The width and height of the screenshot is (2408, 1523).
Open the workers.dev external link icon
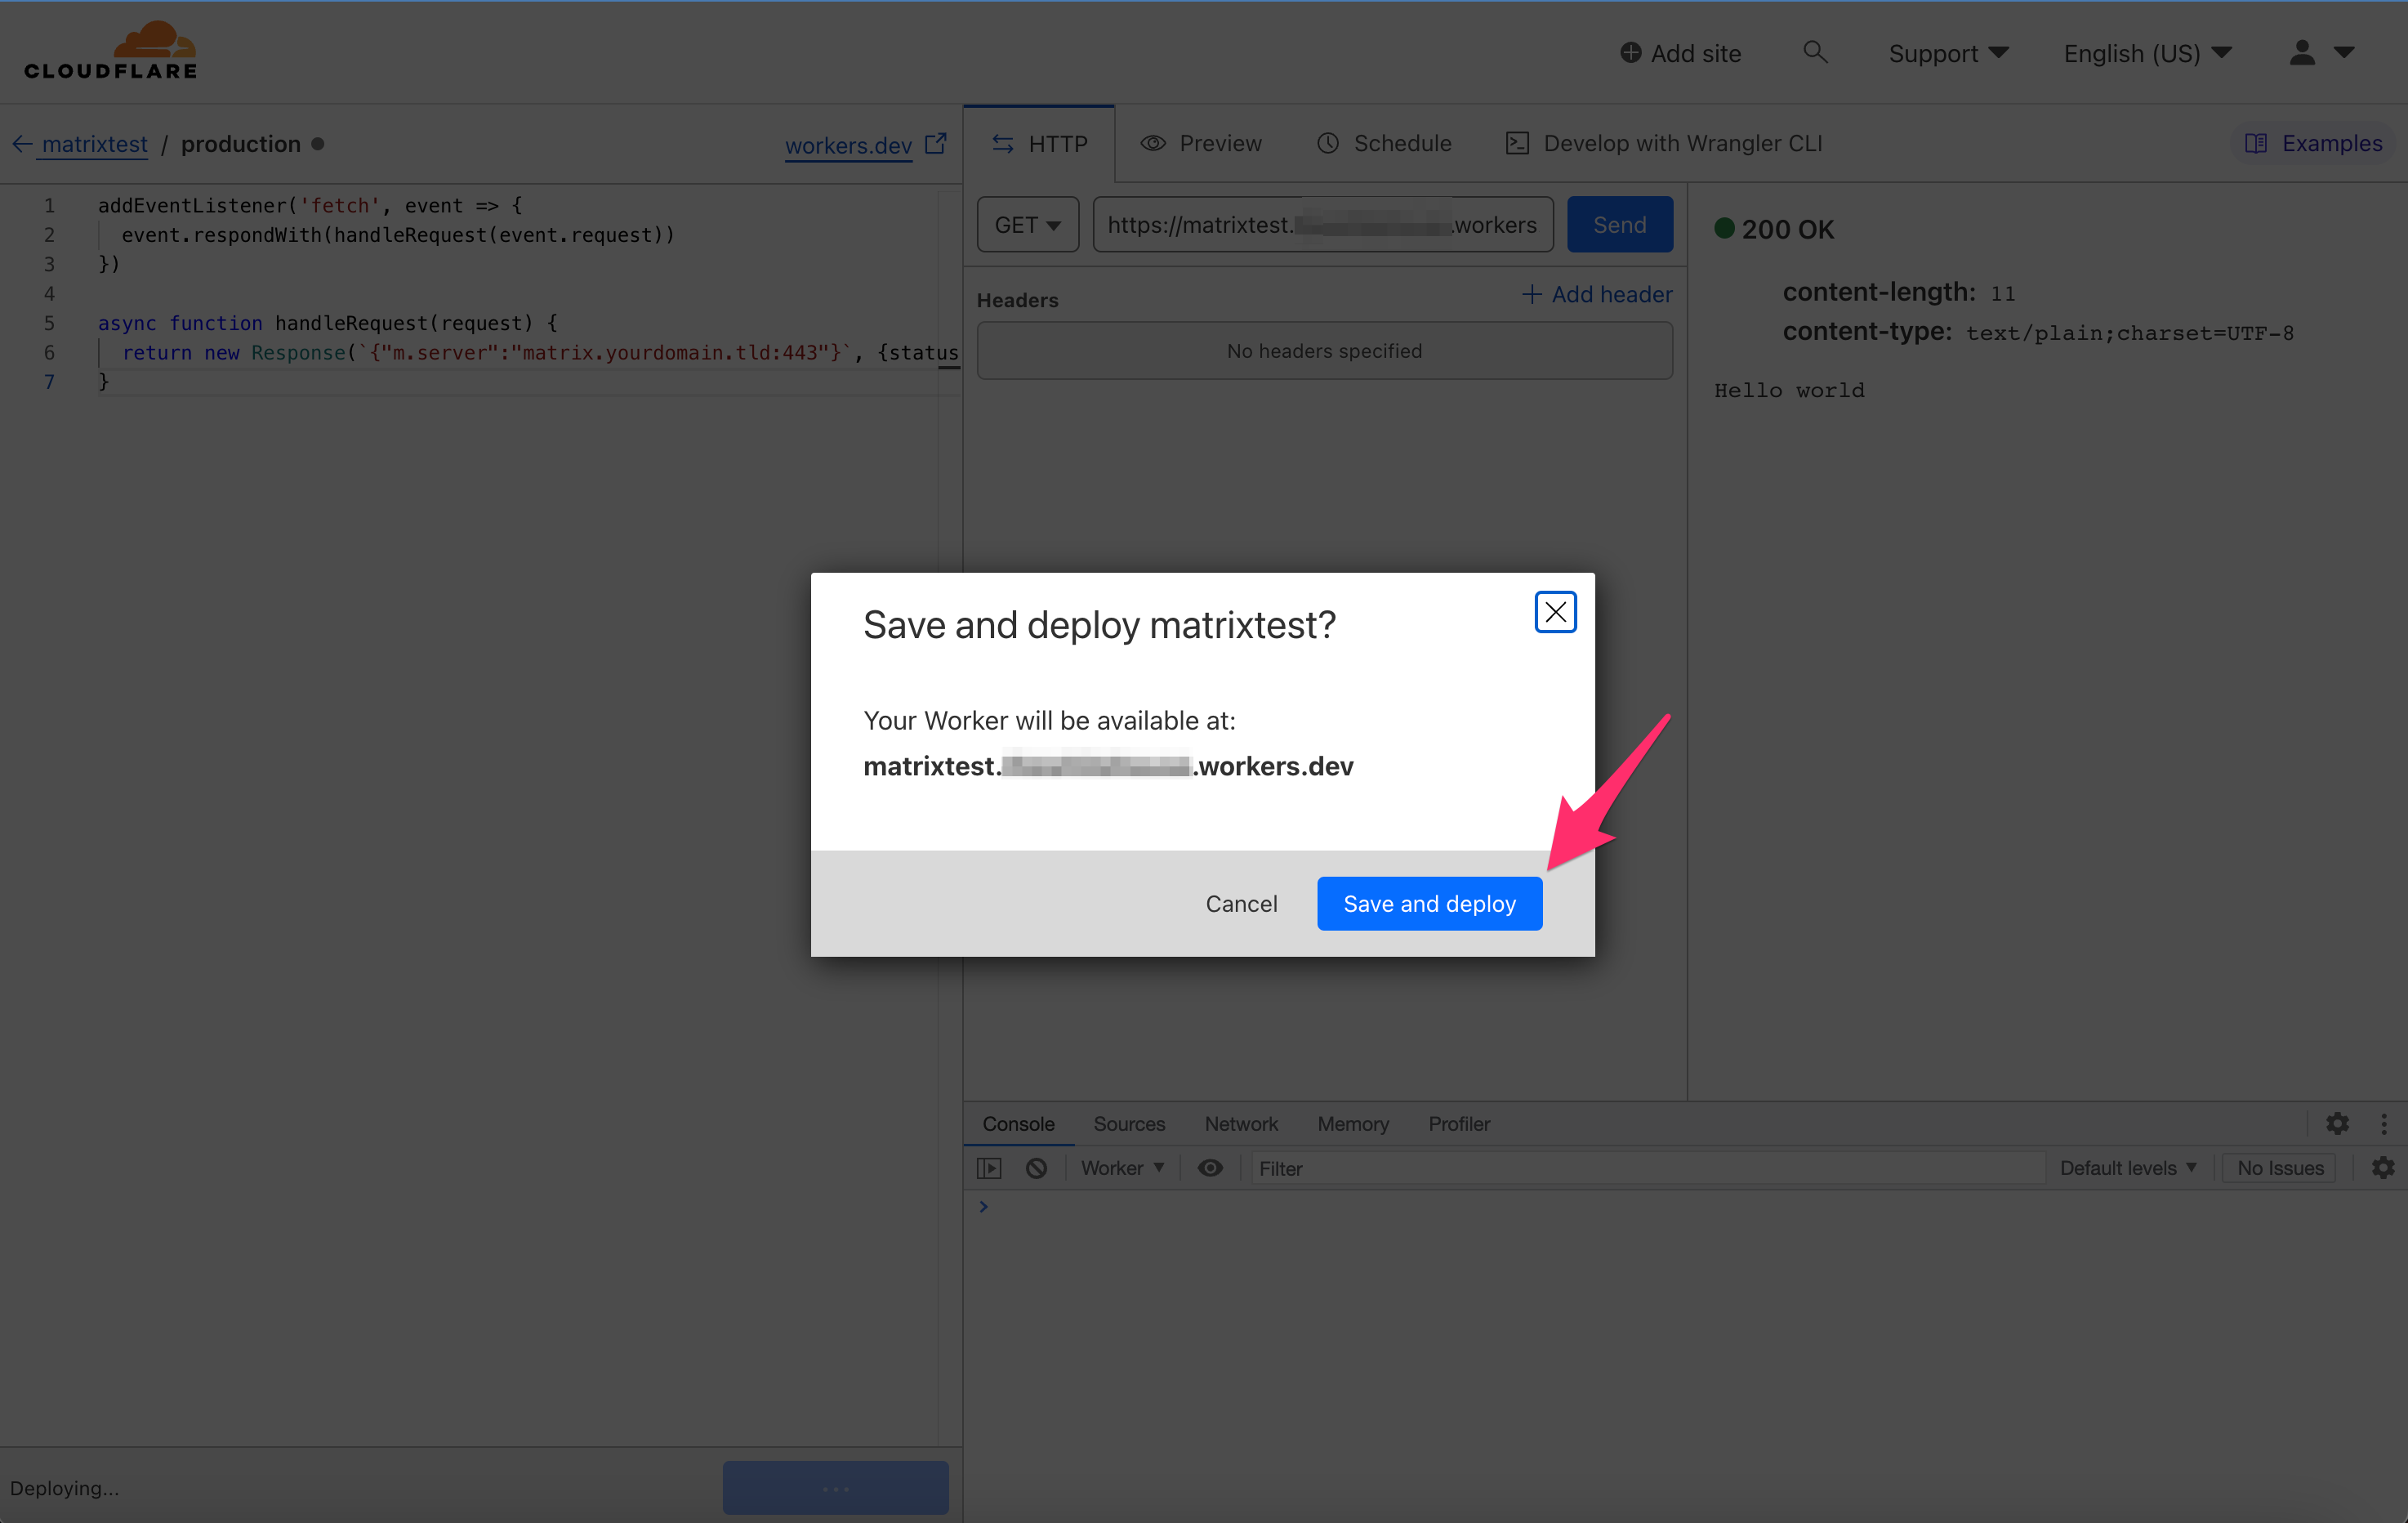(935, 144)
